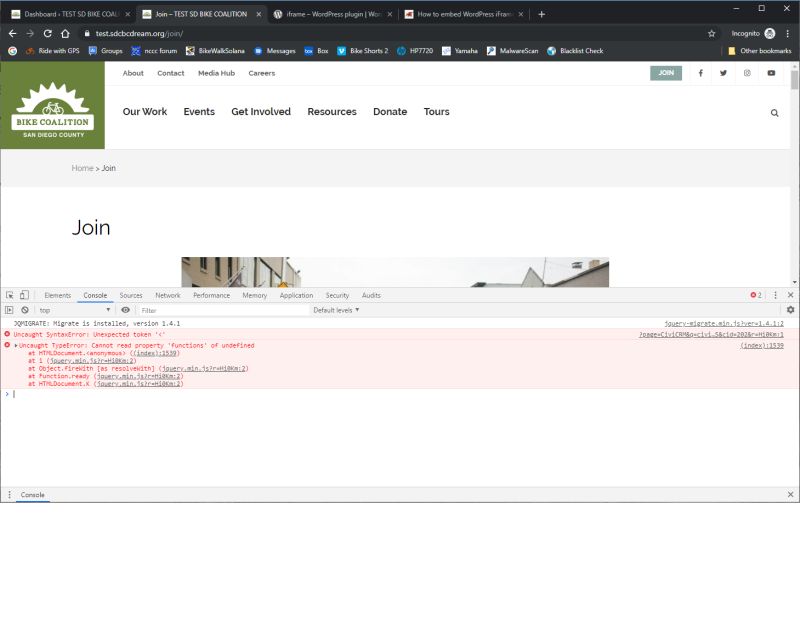Image resolution: width=800 pixels, height=632 pixels.
Task: Select the inspect element tool in DevTools
Action: (x=10, y=295)
